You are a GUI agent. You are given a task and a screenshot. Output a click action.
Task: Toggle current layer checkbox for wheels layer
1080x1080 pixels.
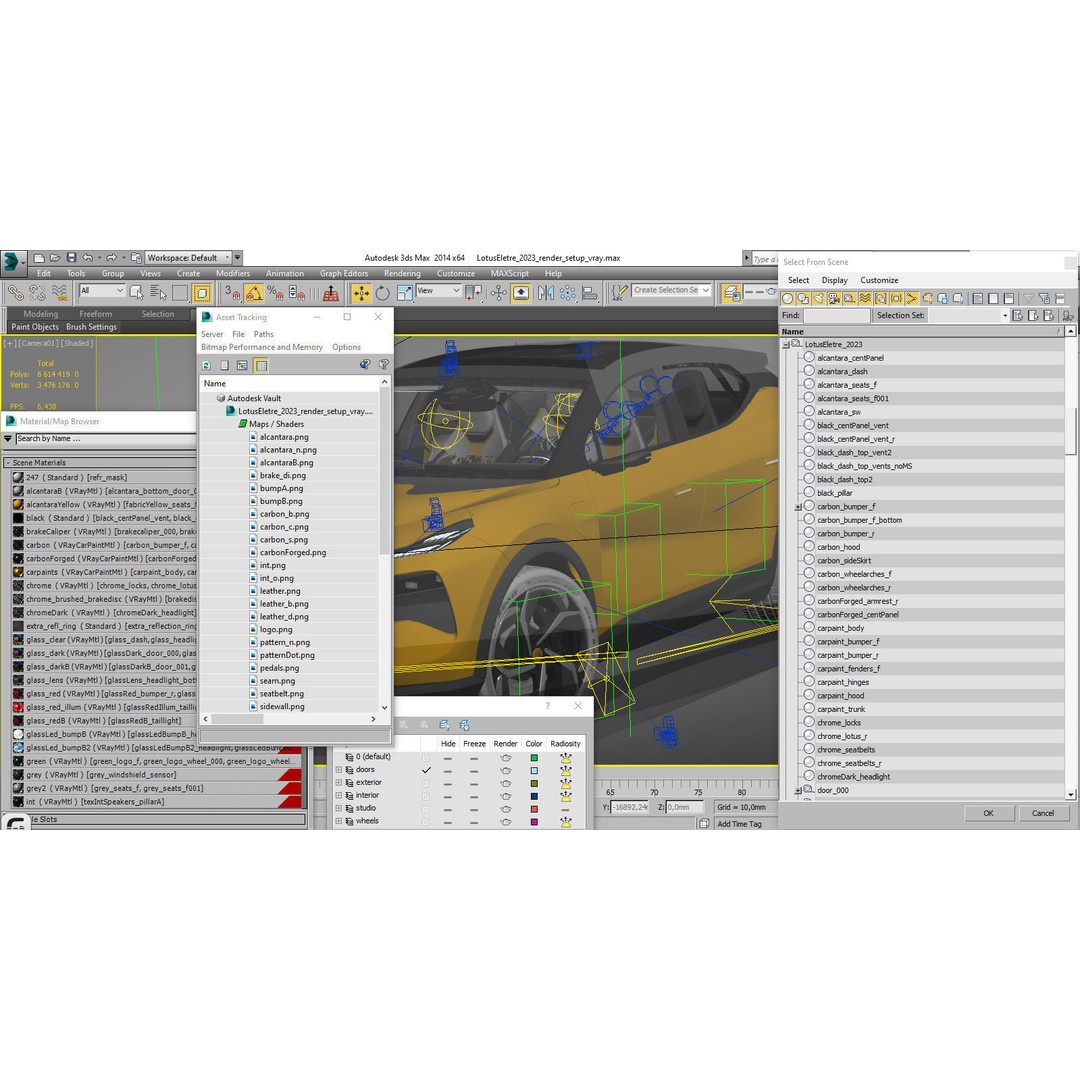[x=426, y=822]
